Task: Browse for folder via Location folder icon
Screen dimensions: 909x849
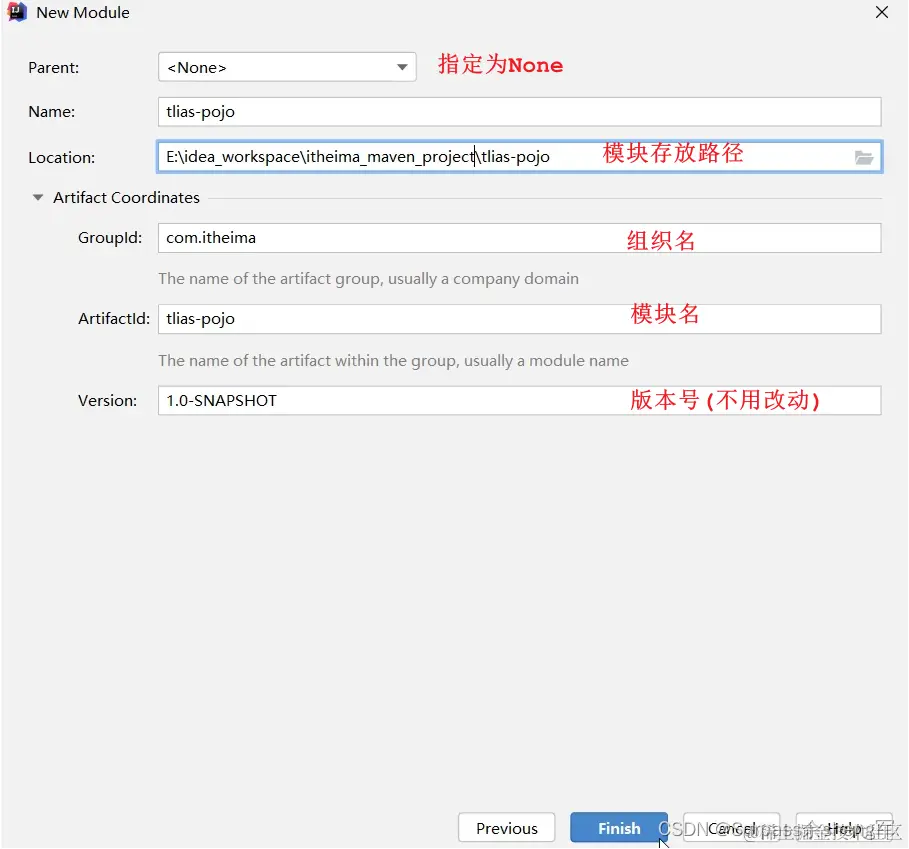Action: (864, 157)
